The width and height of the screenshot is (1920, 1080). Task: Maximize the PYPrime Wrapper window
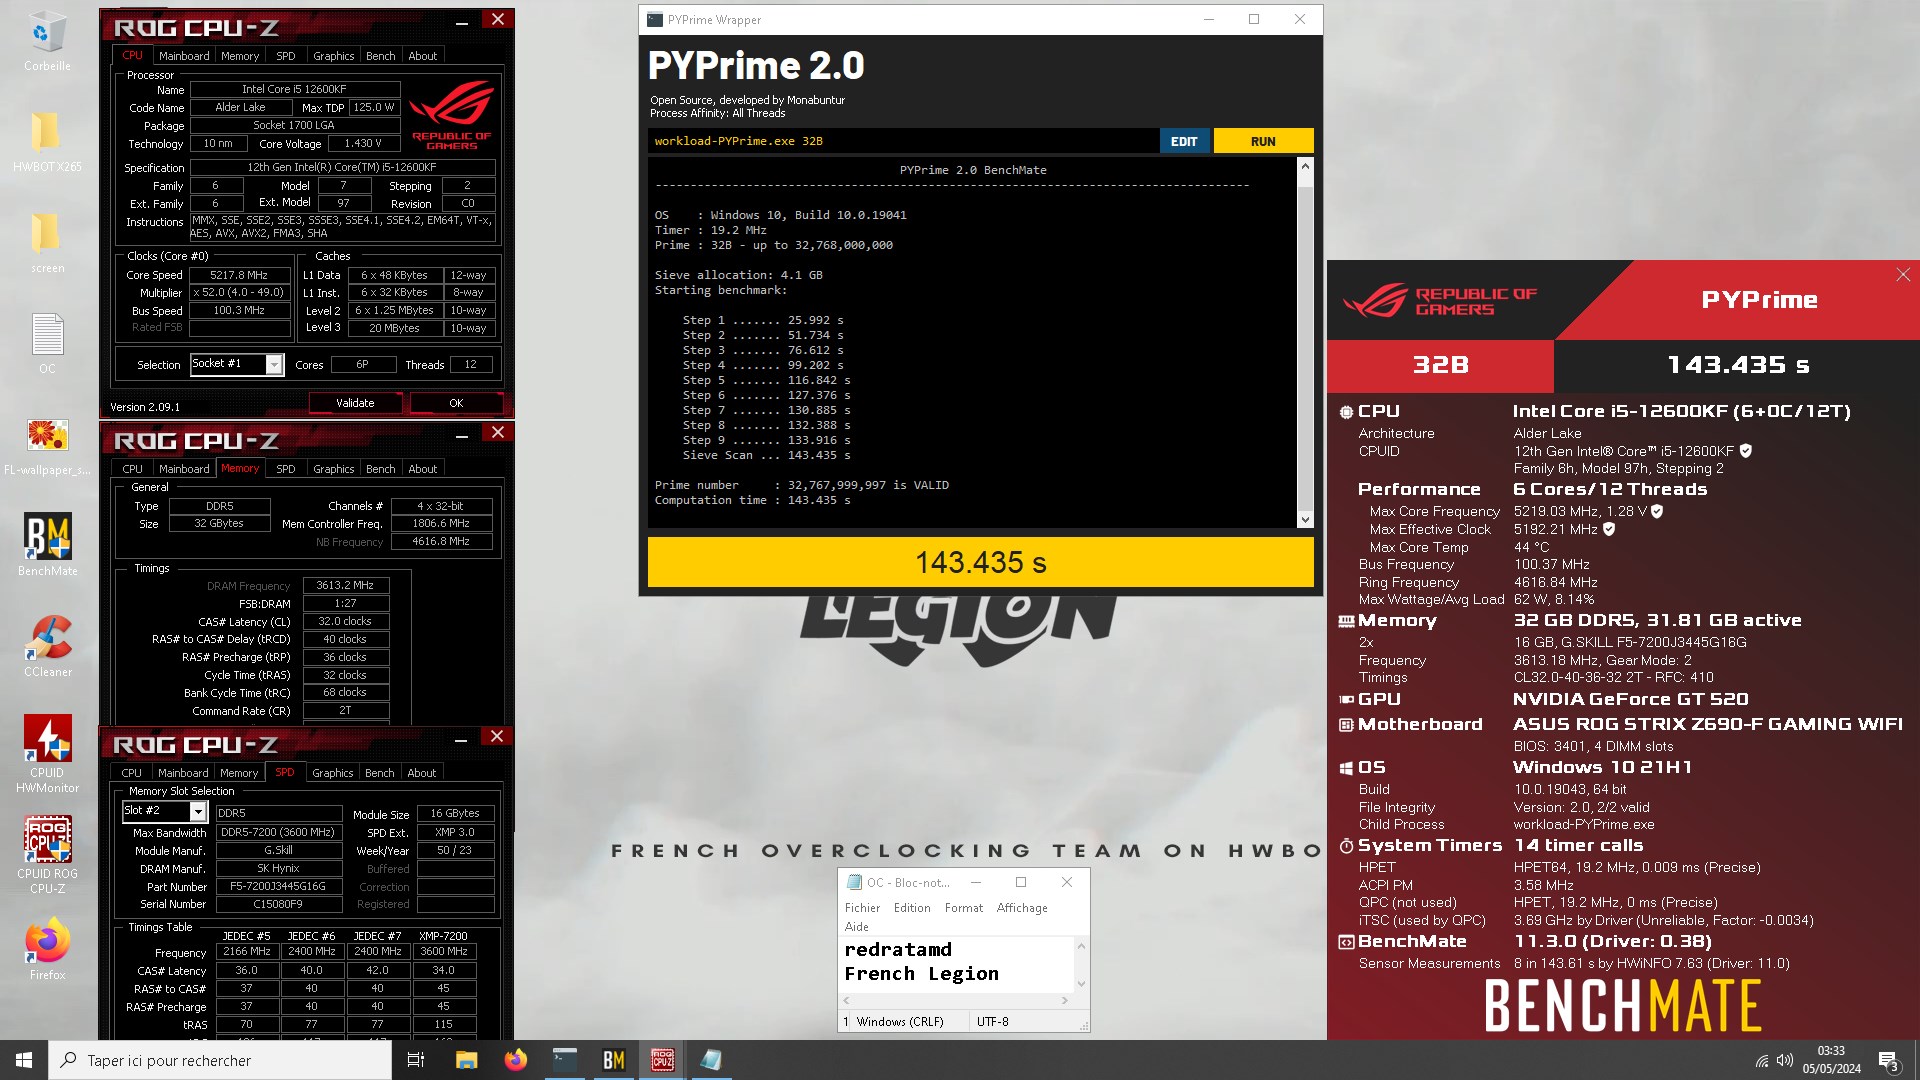pyautogui.click(x=1254, y=19)
